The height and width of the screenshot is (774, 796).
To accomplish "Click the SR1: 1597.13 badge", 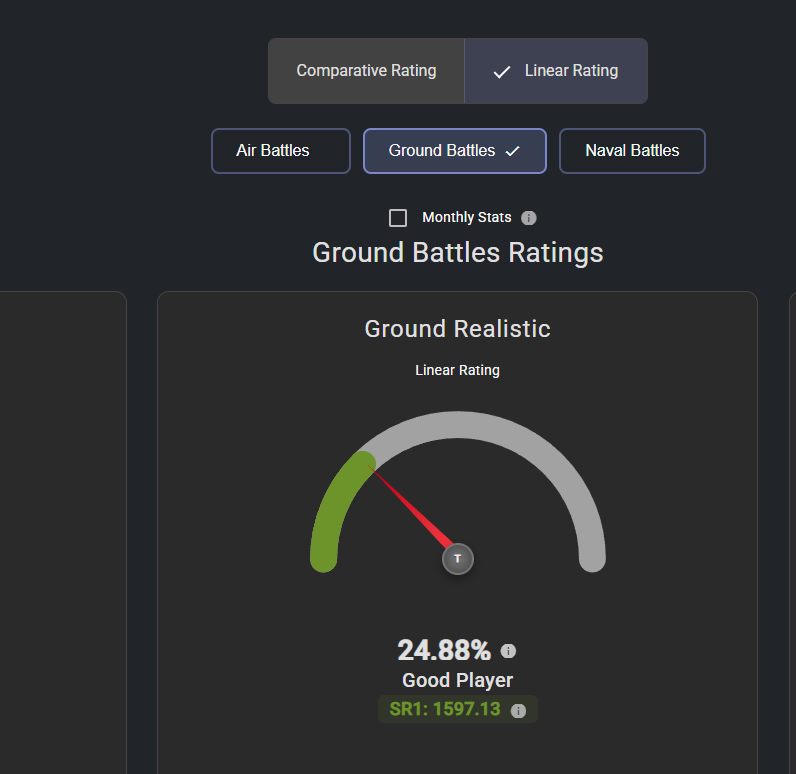I will tap(457, 709).
